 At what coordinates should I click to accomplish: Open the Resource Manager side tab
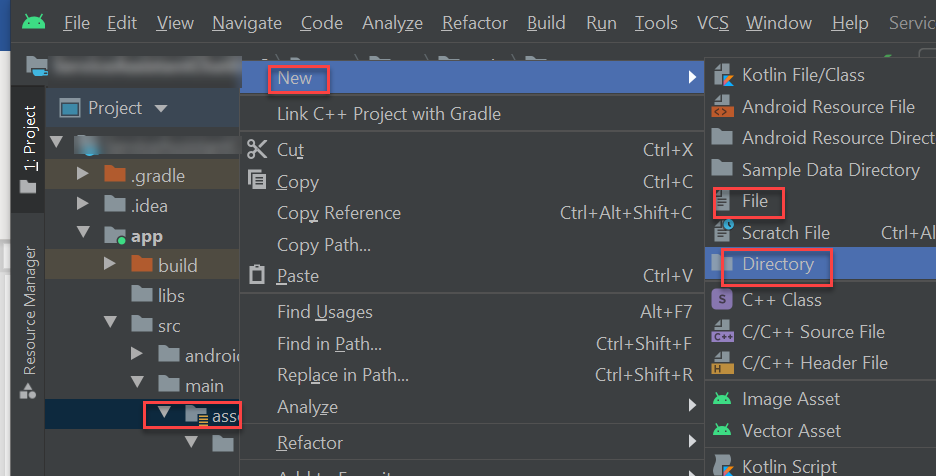[x=29, y=310]
